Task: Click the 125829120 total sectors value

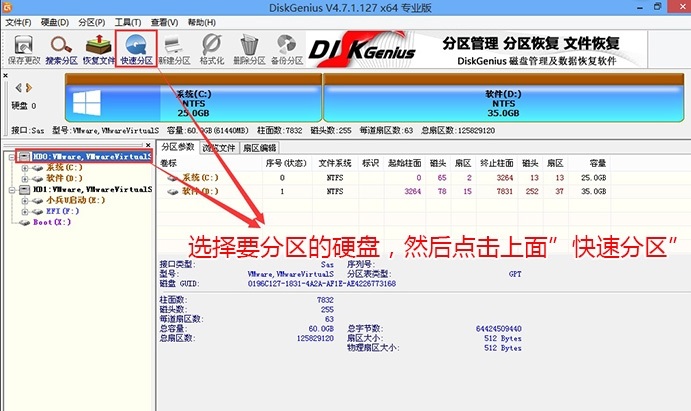Action: click(315, 338)
